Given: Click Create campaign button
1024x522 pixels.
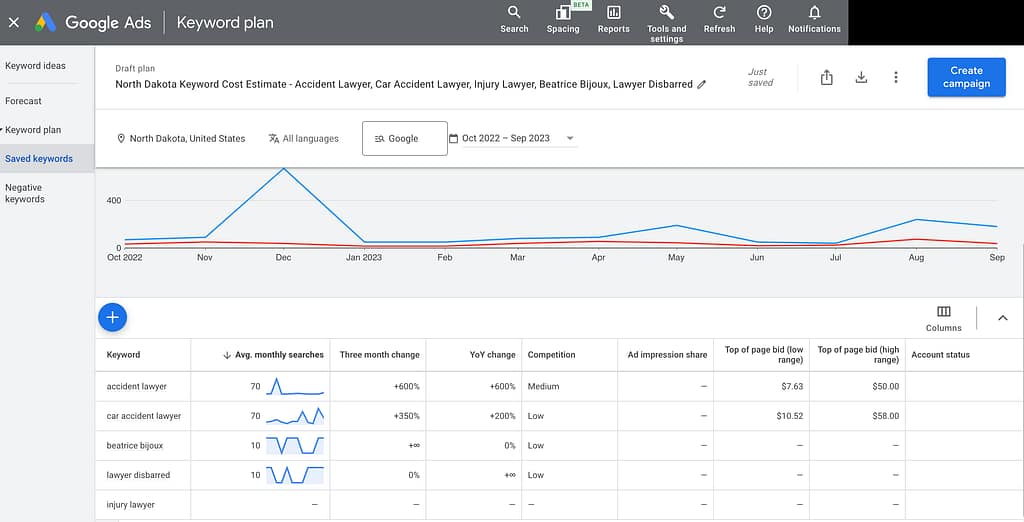Looking at the screenshot, I should coord(966,77).
